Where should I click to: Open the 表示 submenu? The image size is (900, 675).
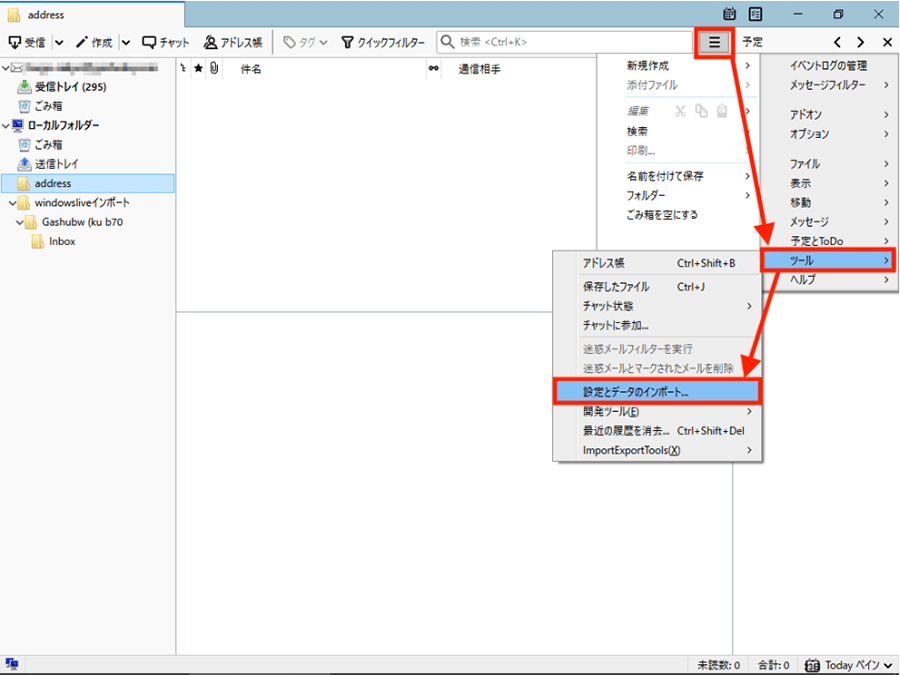(x=830, y=183)
